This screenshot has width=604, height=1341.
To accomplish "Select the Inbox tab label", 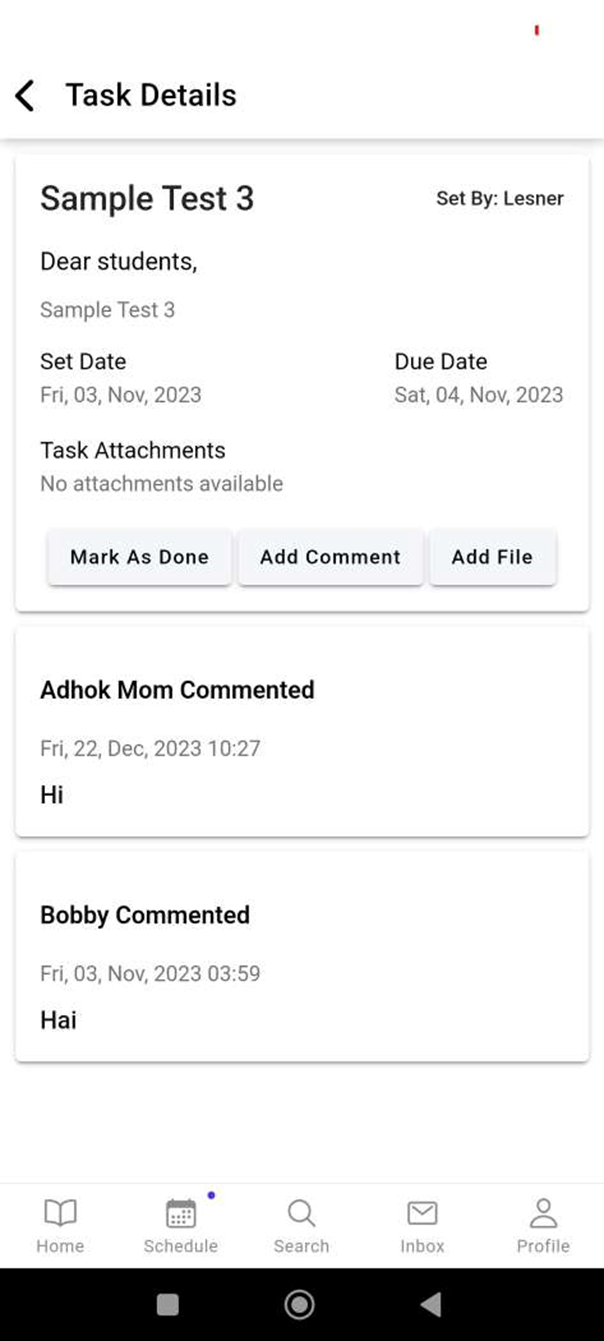I will point(422,1246).
